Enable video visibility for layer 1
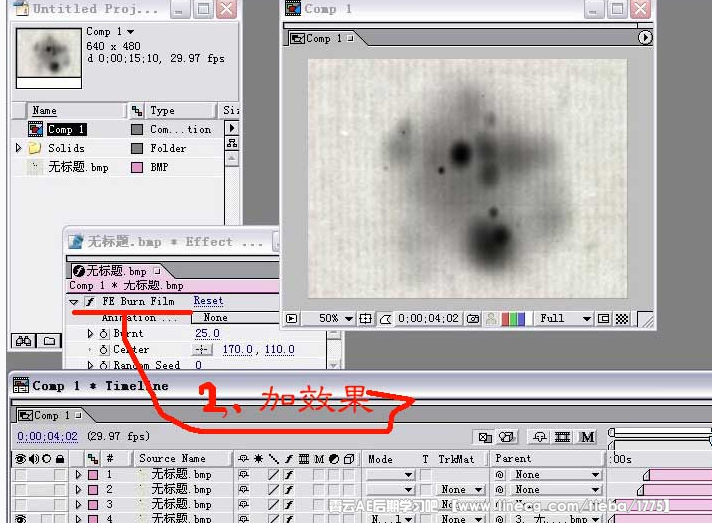The image size is (712, 523). coord(20,475)
